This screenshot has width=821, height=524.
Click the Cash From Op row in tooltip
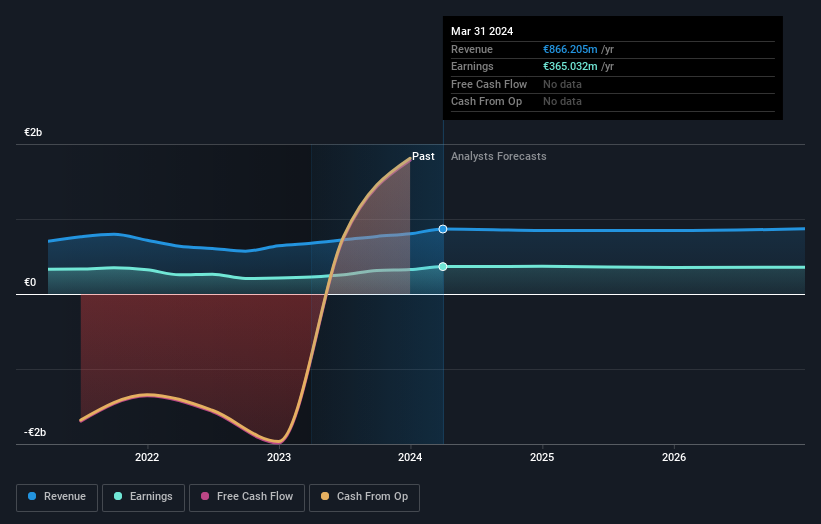(x=613, y=102)
